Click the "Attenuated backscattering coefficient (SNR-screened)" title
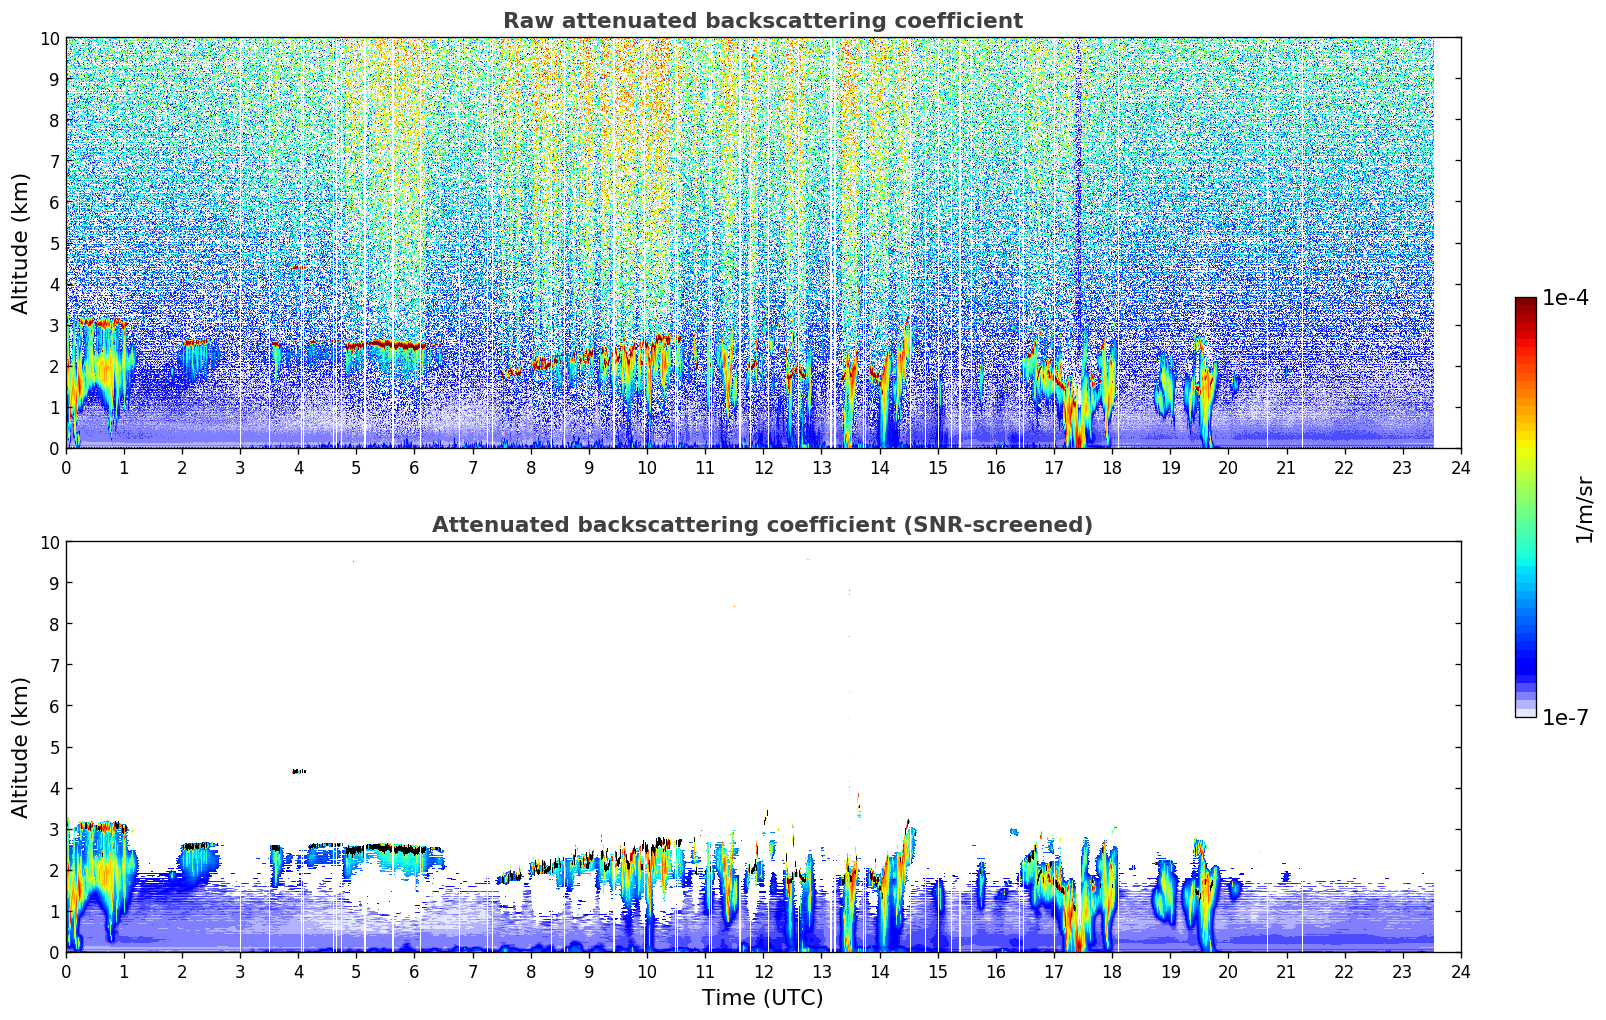 (762, 525)
